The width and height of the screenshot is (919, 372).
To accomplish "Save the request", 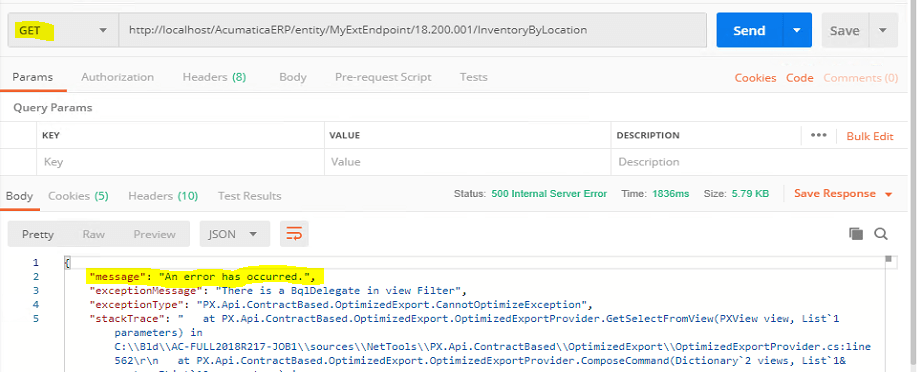I will (845, 30).
